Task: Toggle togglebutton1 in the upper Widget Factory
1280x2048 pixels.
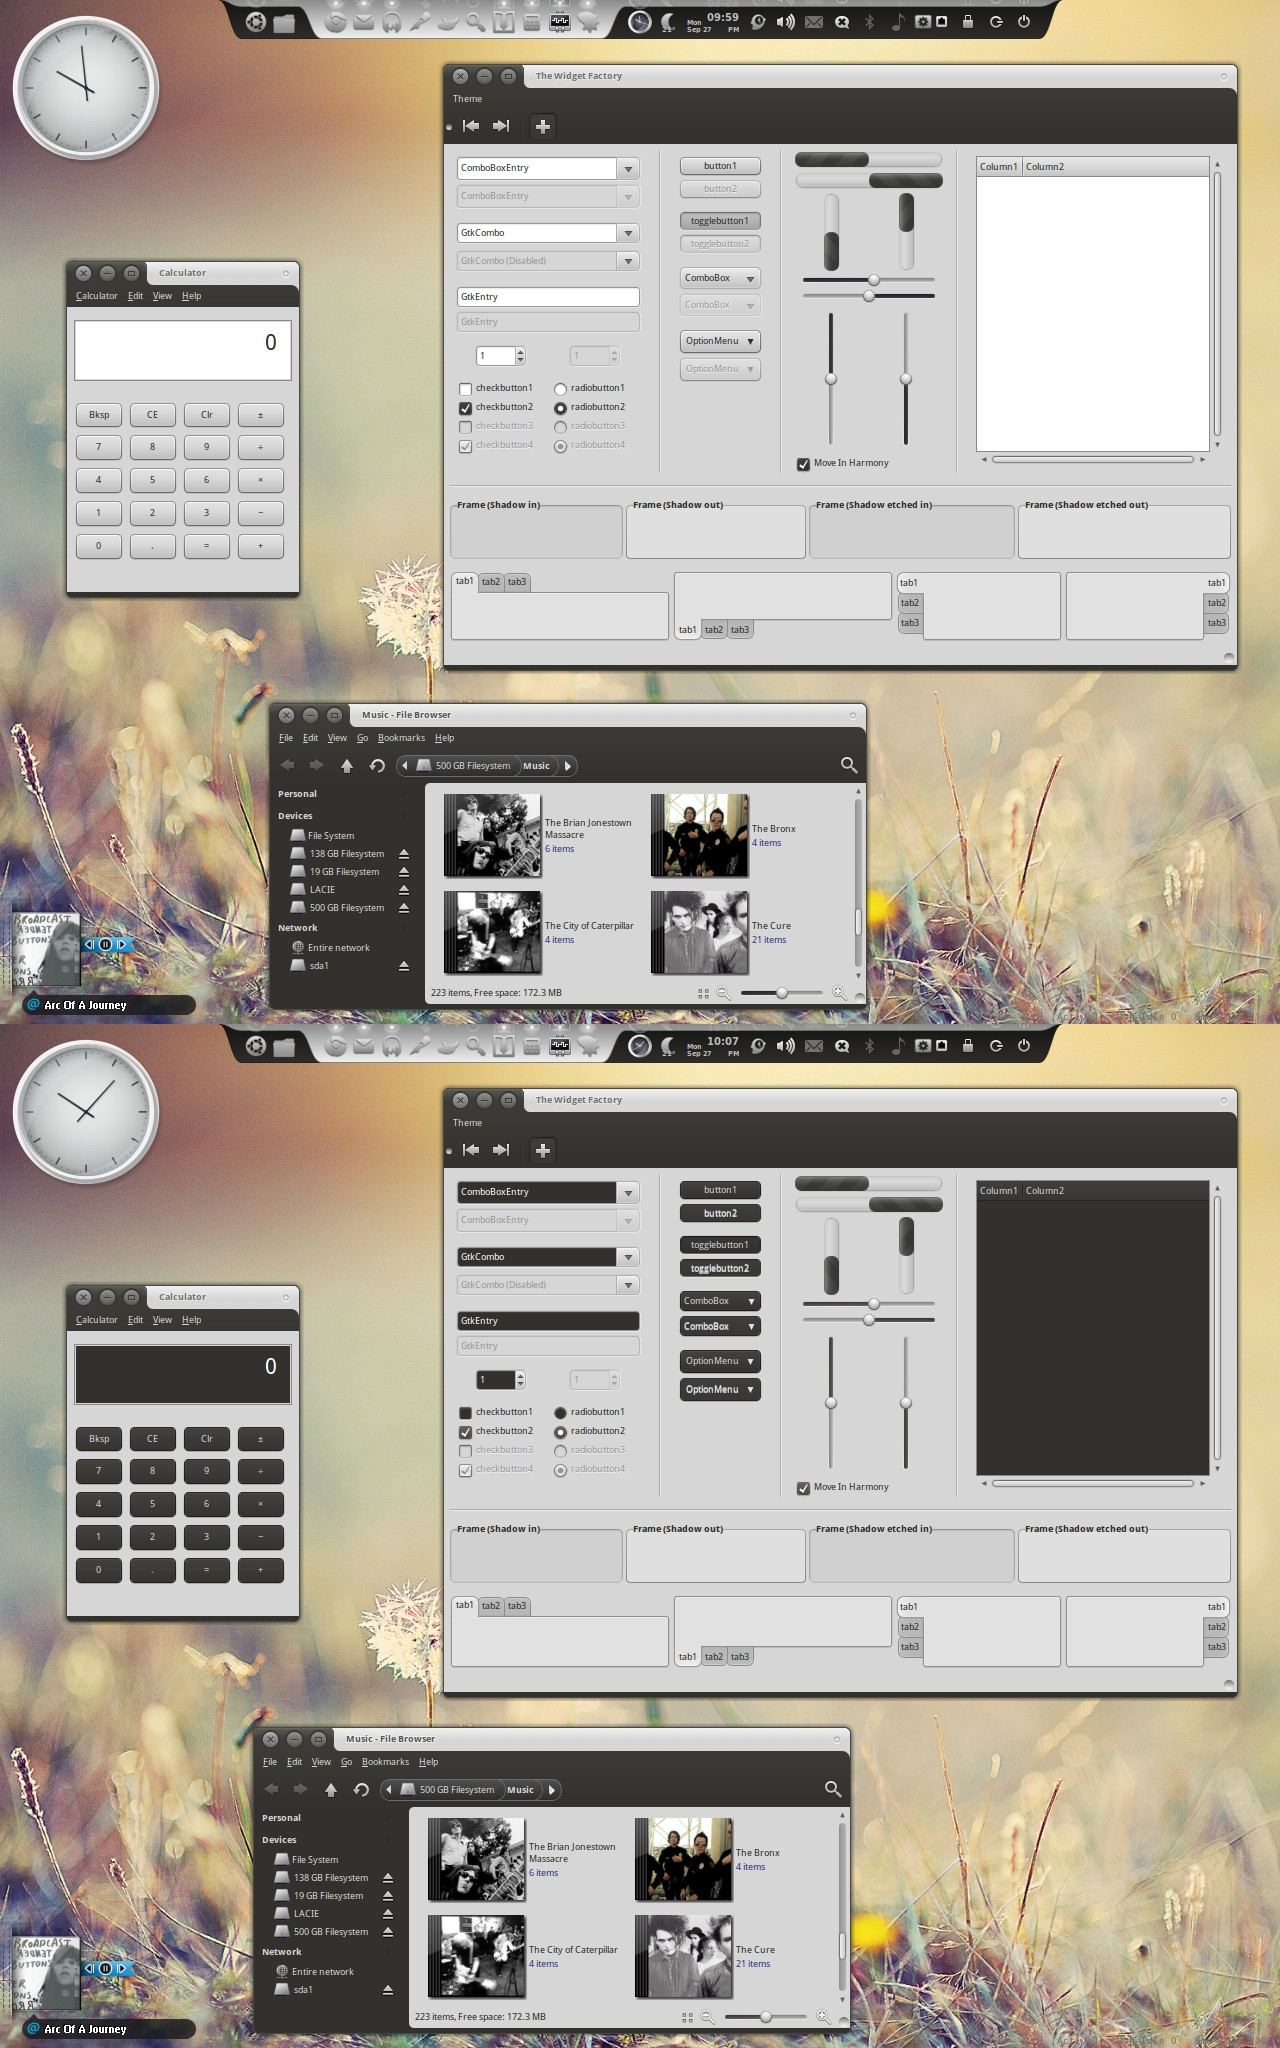Action: [720, 221]
